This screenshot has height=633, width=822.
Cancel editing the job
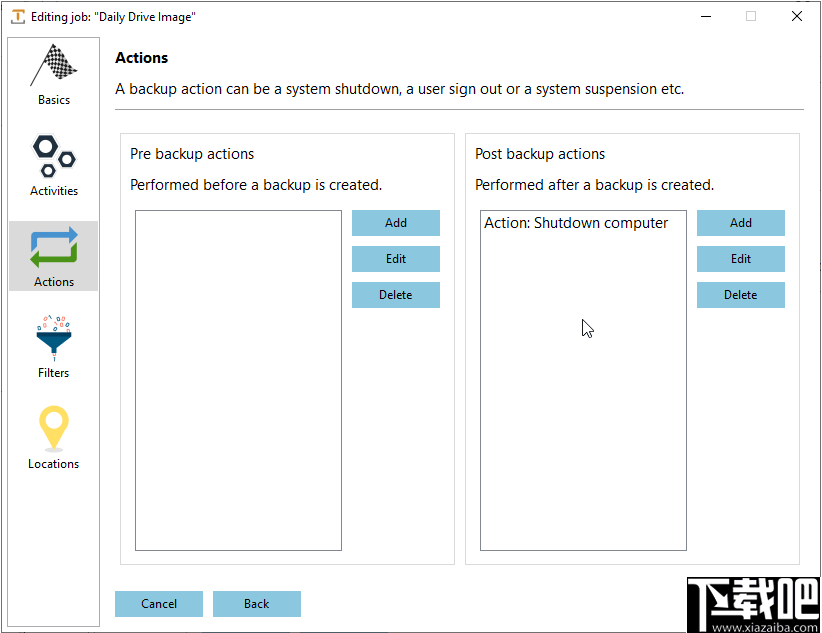tap(159, 604)
